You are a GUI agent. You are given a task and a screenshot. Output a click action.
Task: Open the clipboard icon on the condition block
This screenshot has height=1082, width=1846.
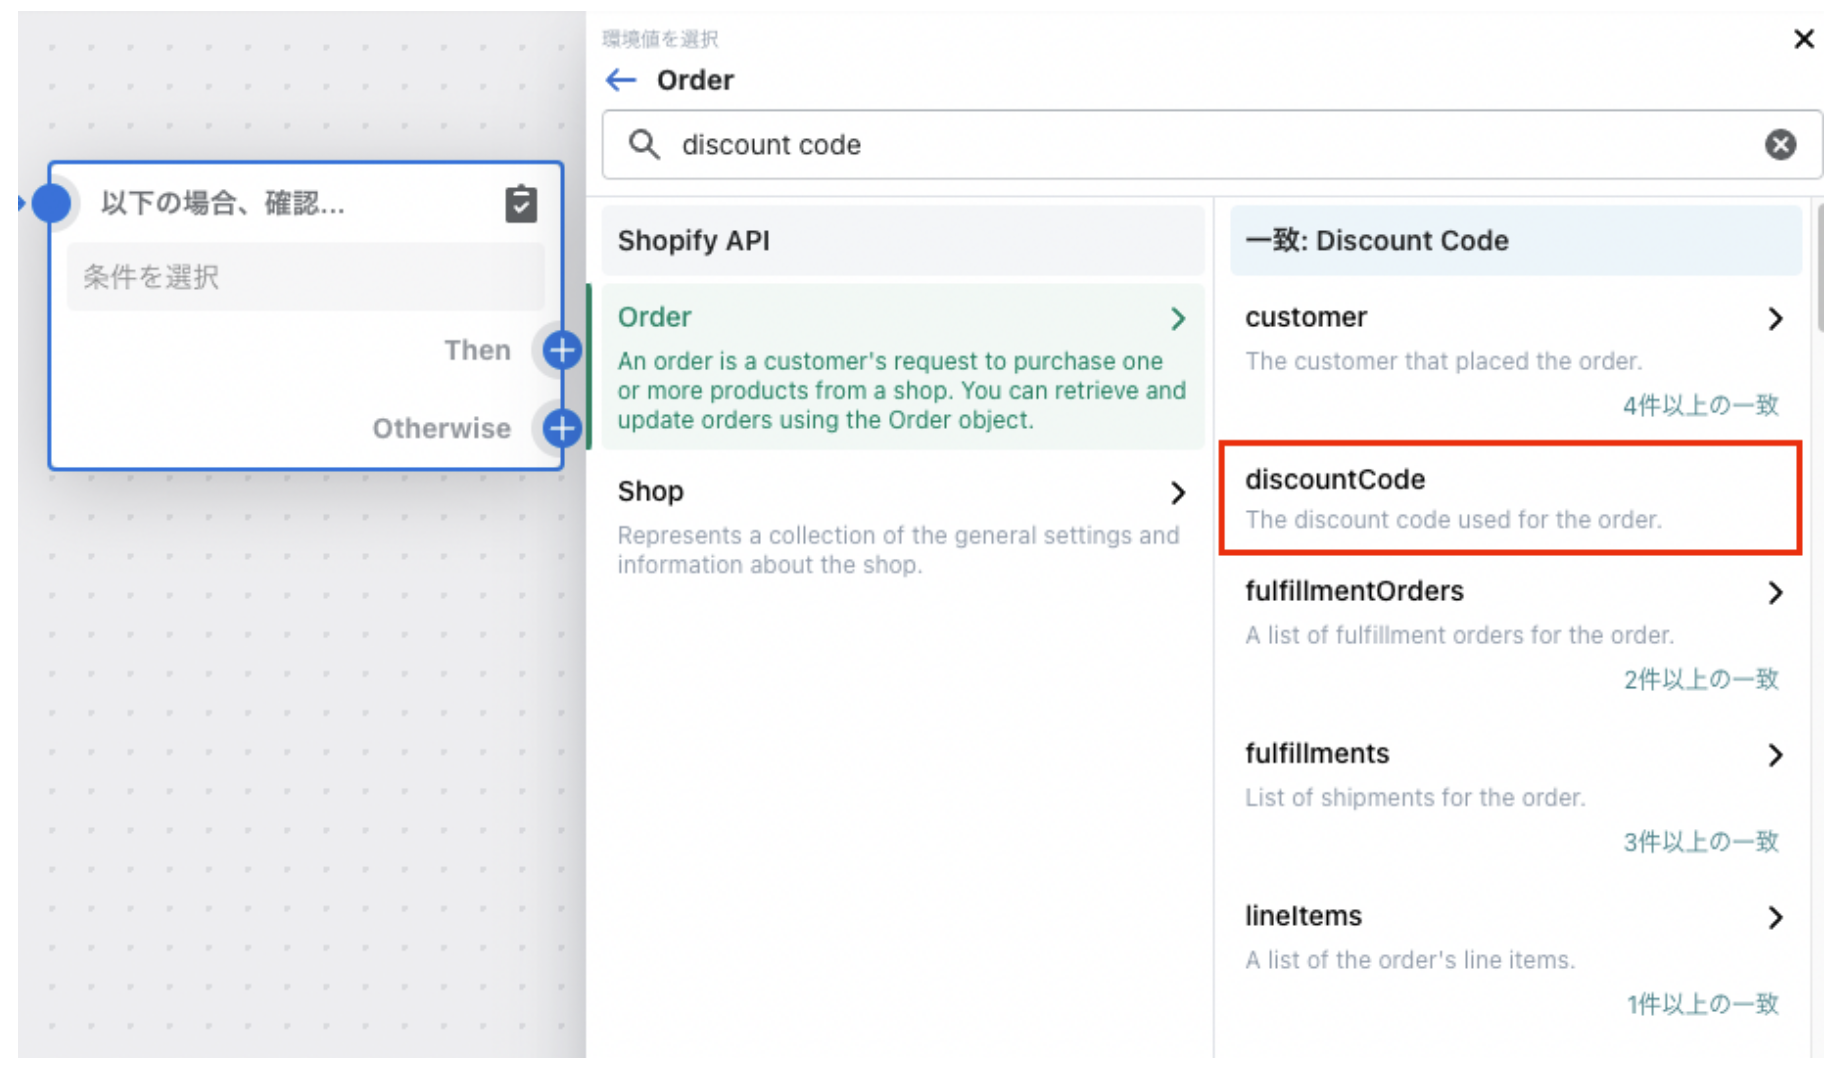tap(520, 203)
